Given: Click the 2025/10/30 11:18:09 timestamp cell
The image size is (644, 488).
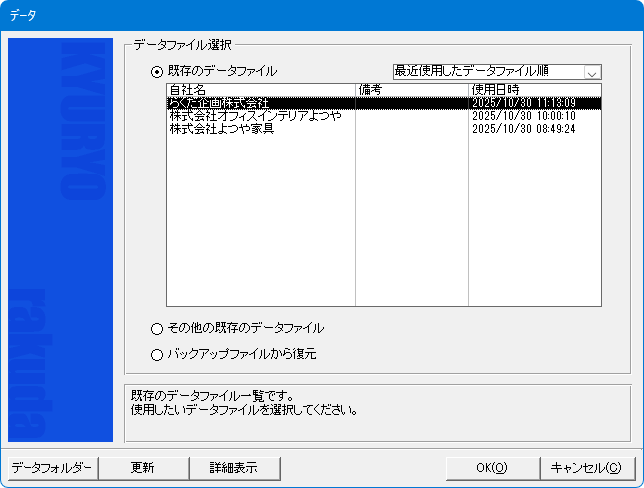Looking at the screenshot, I should pyautogui.click(x=523, y=102).
